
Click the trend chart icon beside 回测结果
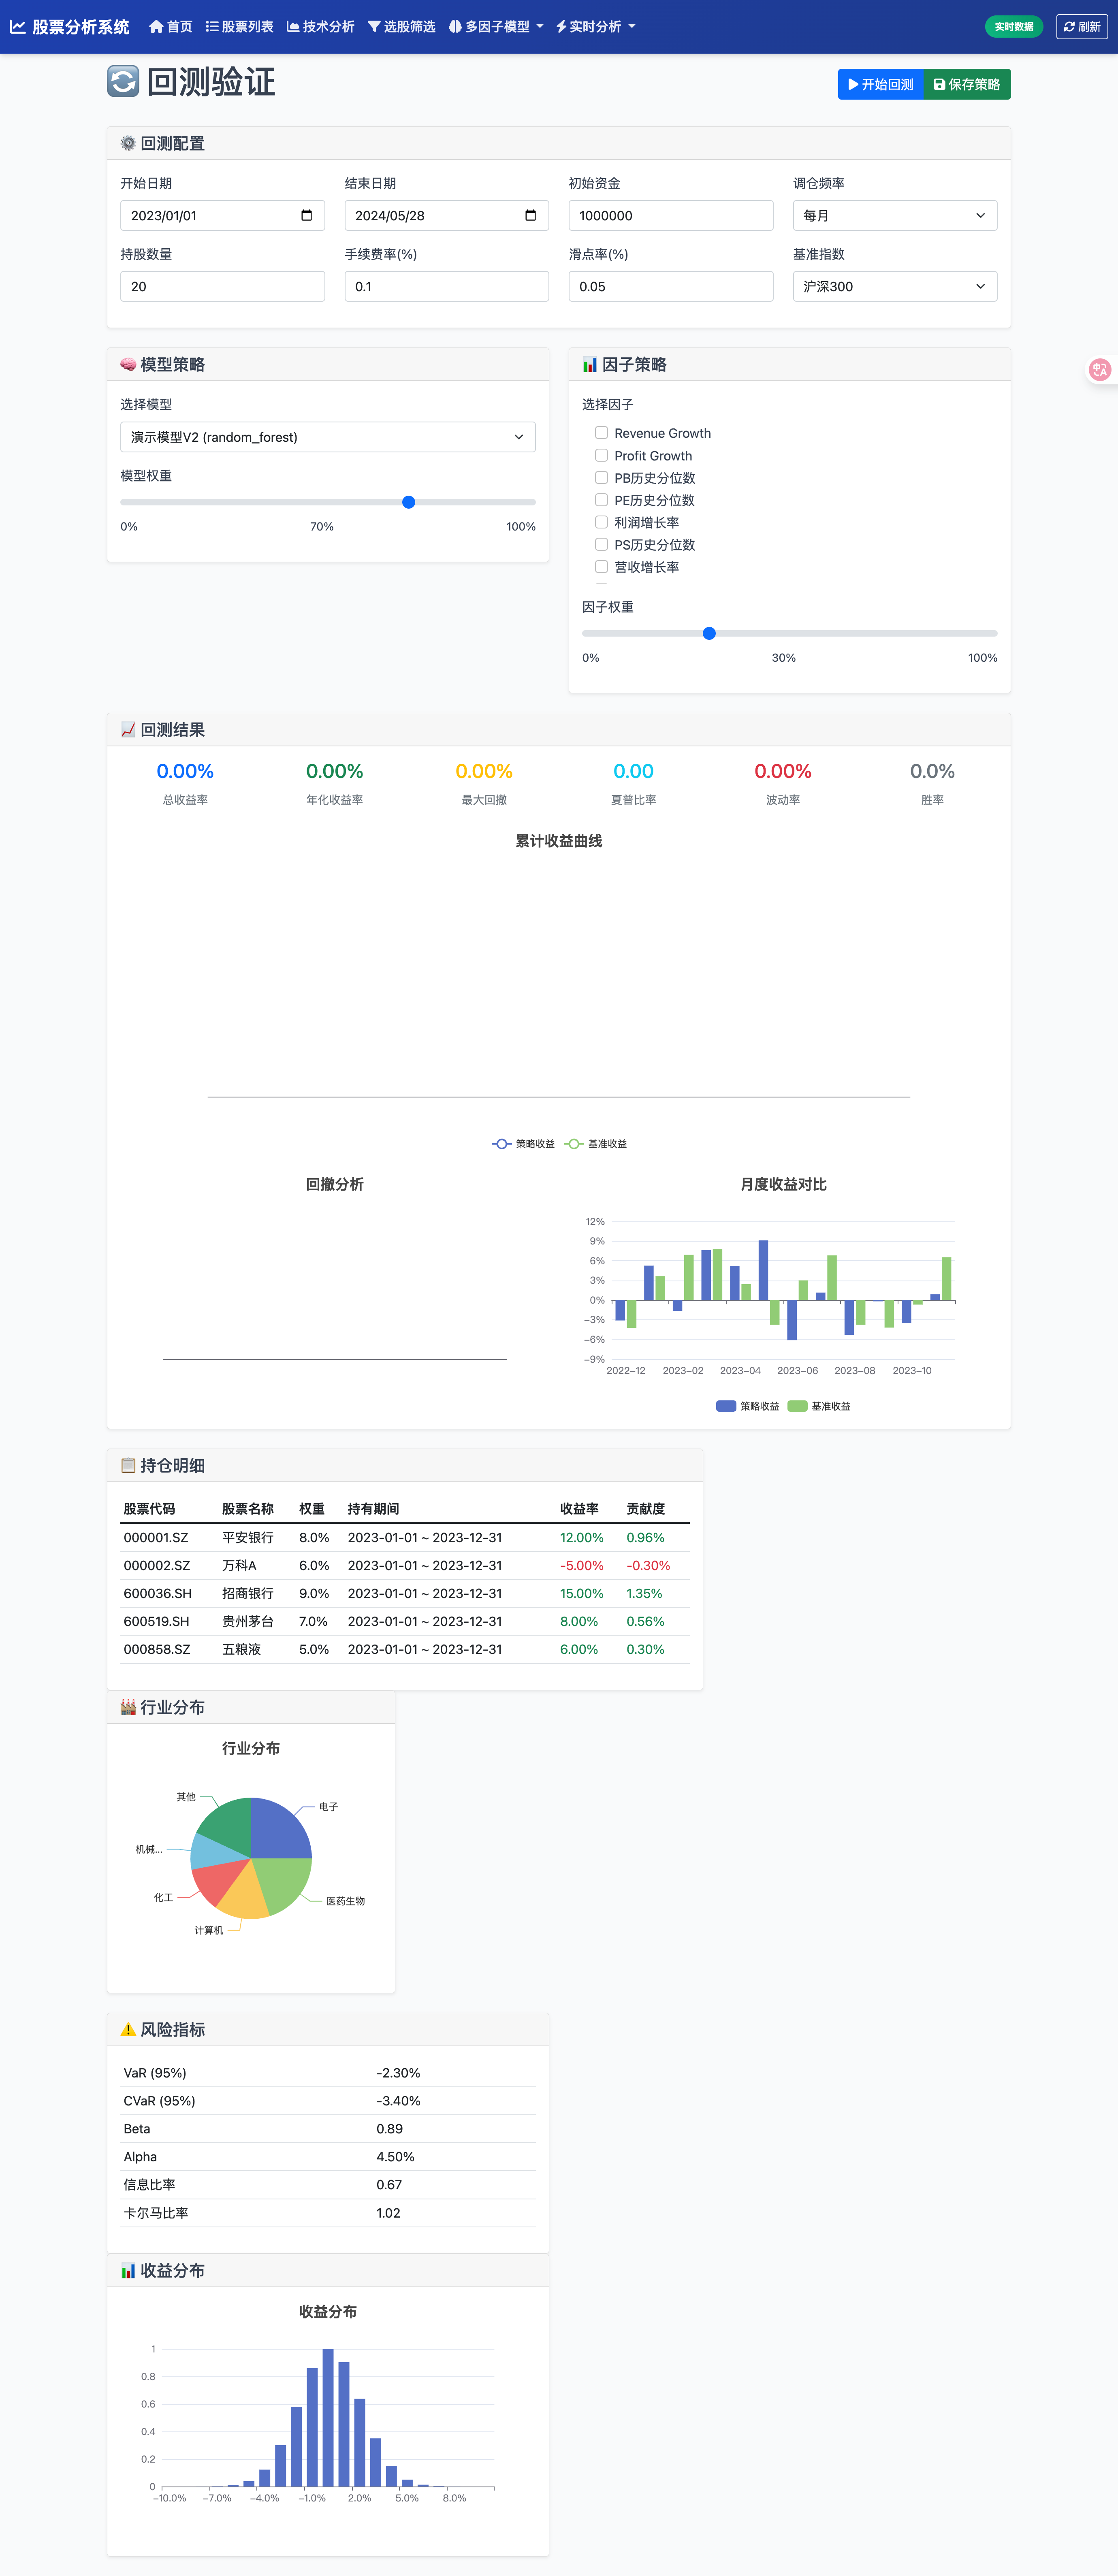(x=128, y=730)
